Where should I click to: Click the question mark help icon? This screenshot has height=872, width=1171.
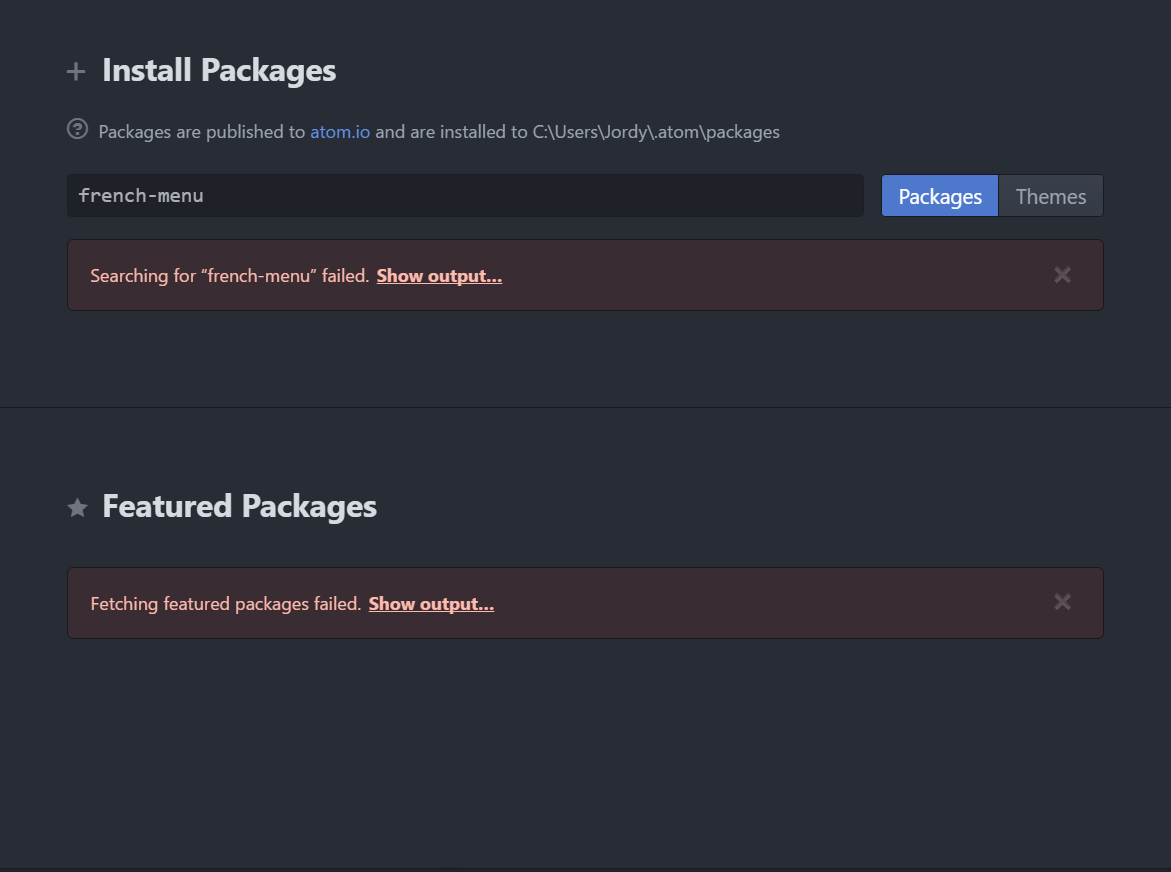coord(77,129)
